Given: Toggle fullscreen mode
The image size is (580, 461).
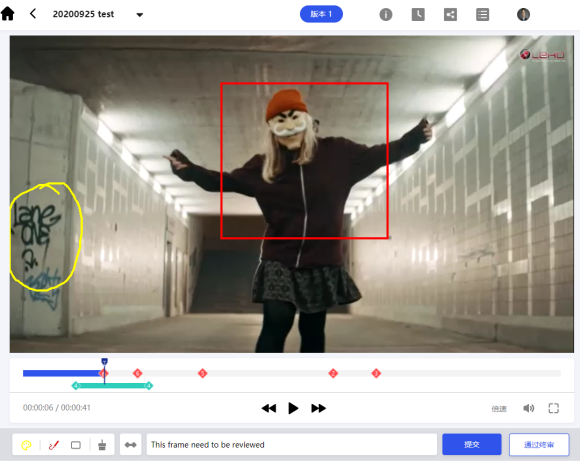Looking at the screenshot, I should (553, 408).
